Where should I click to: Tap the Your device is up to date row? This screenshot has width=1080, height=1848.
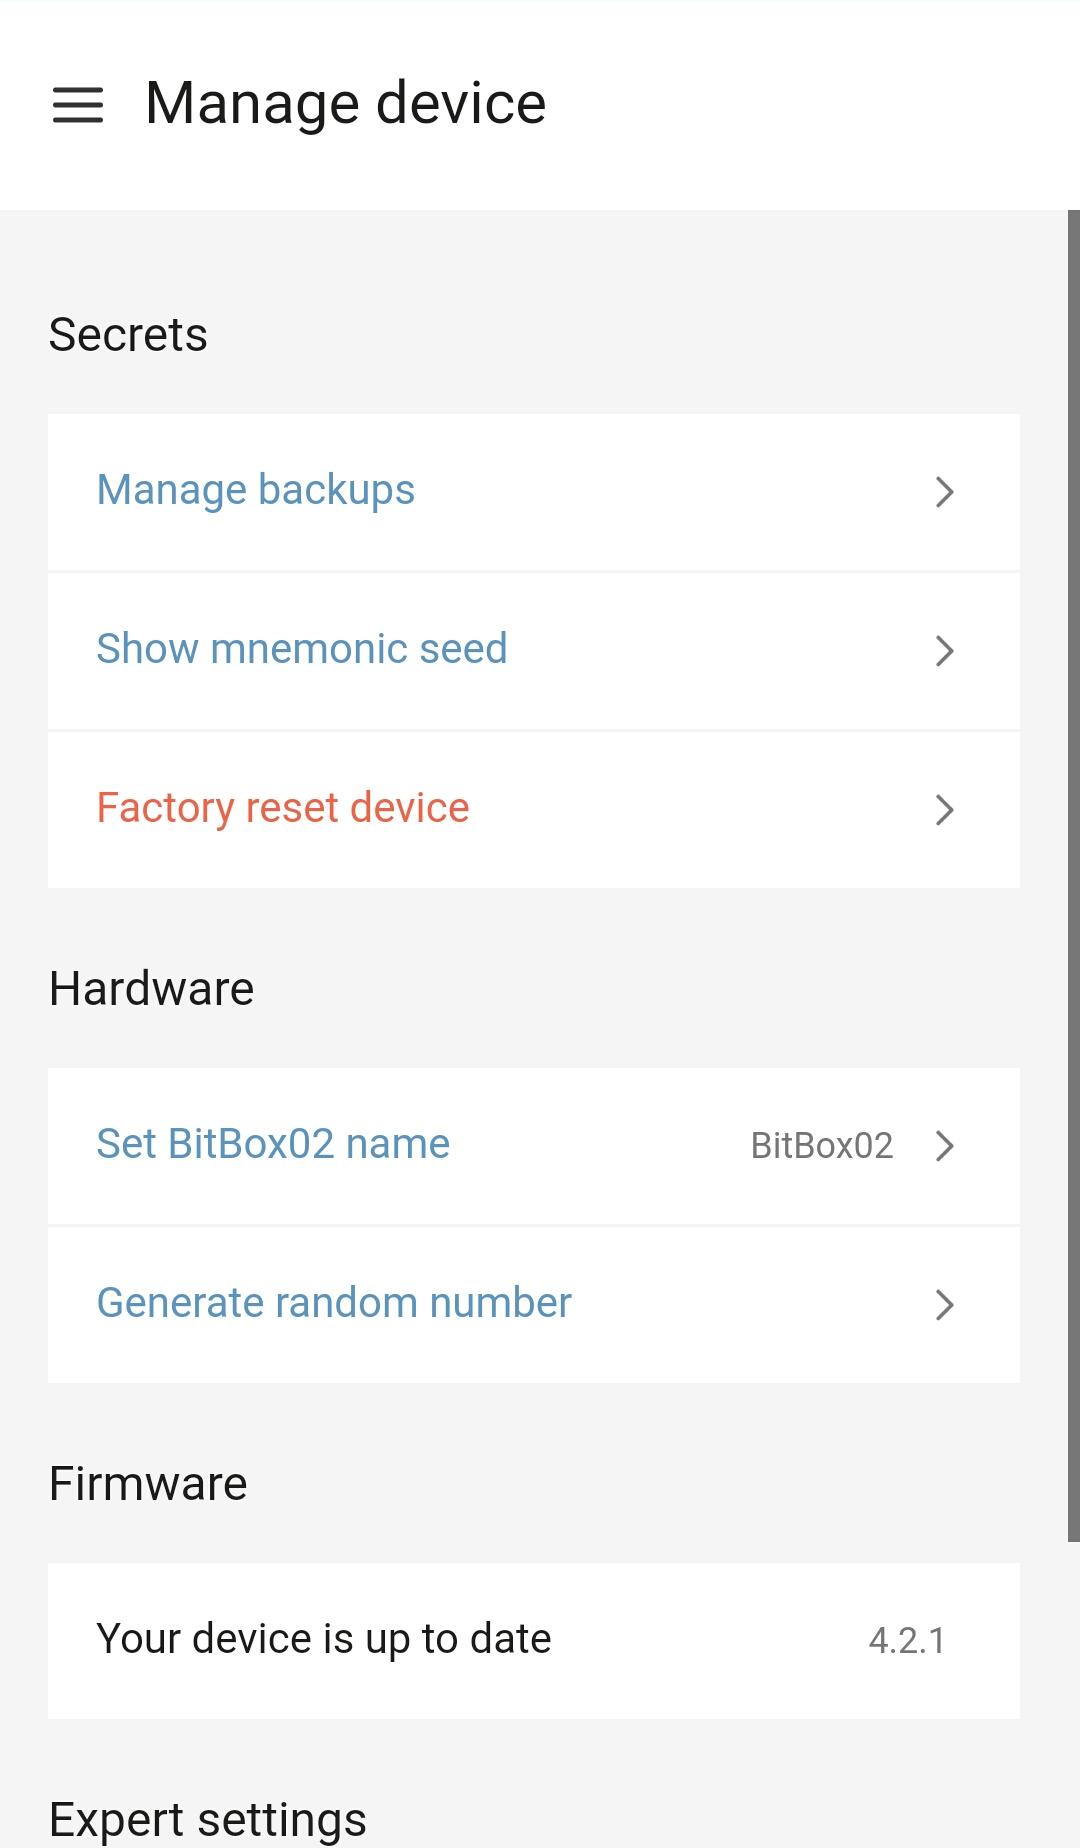(534, 1640)
